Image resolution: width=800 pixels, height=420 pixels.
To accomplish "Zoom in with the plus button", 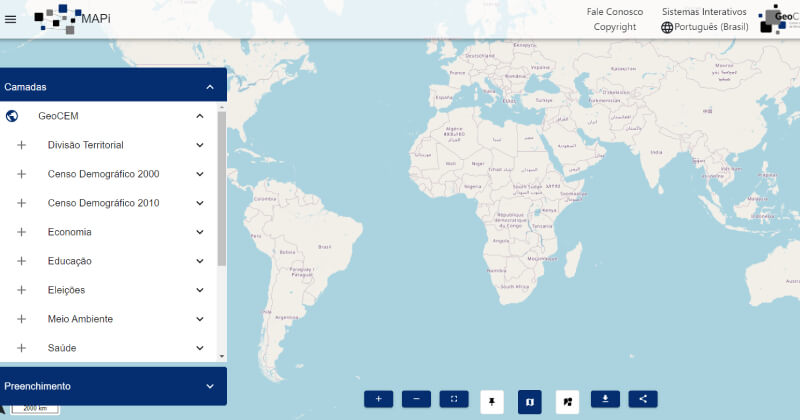I will 378,399.
